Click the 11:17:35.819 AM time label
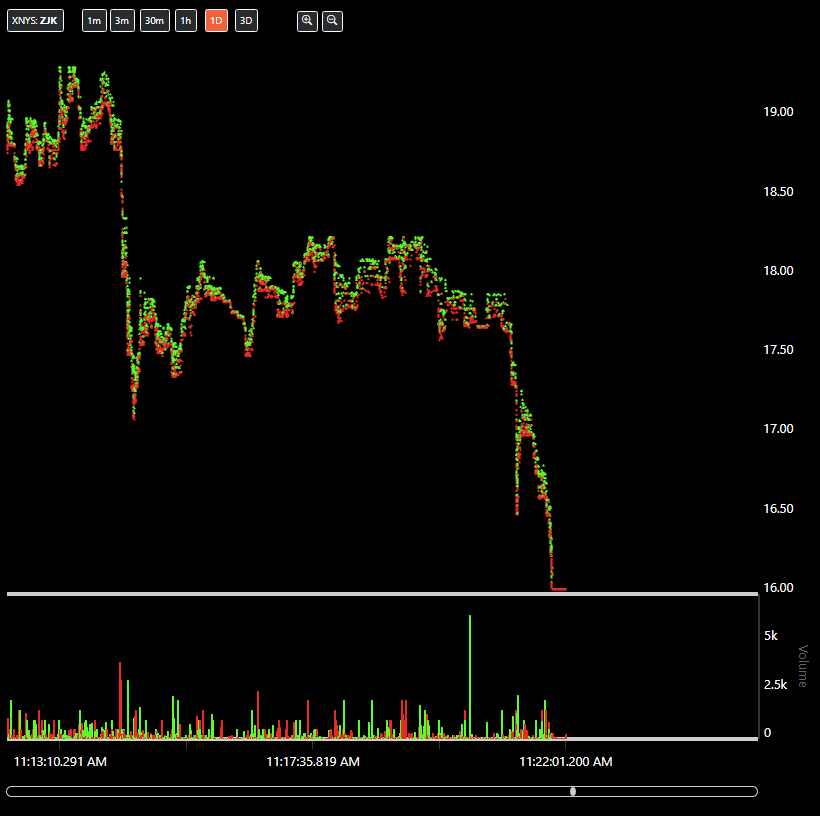Image resolution: width=820 pixels, height=816 pixels. (x=313, y=762)
